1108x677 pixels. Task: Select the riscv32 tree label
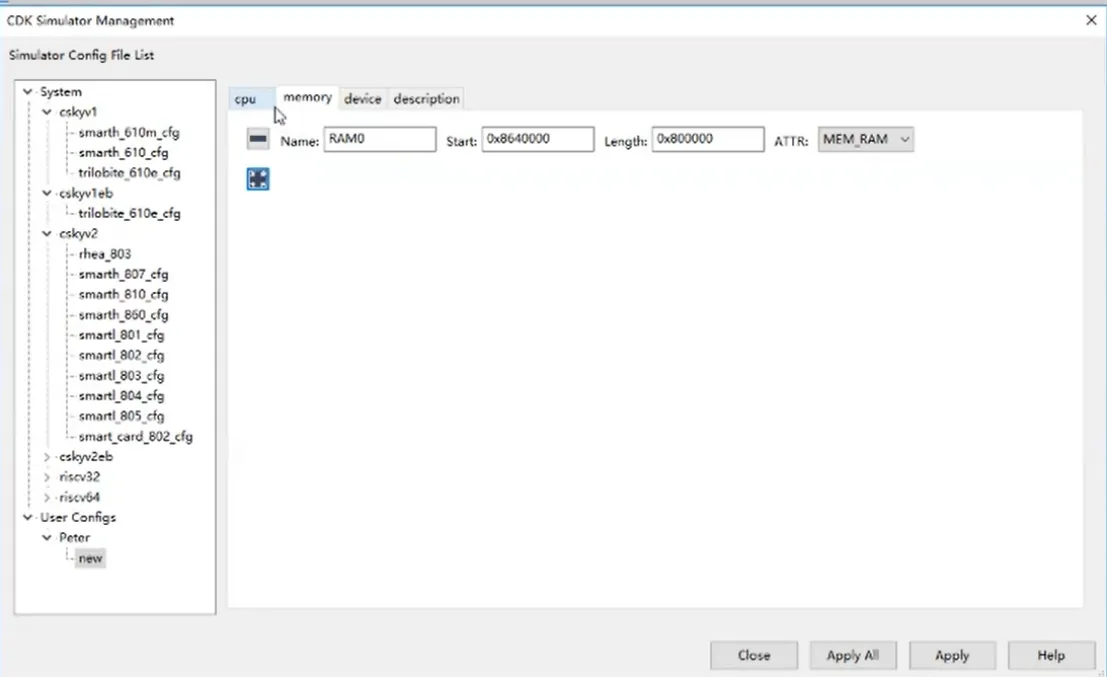[80, 477]
